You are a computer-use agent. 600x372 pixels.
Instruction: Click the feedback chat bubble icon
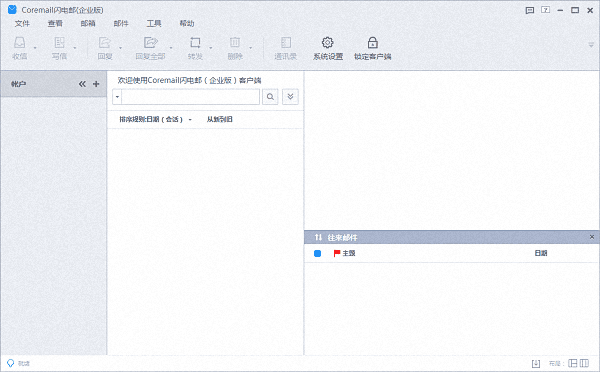(530, 10)
